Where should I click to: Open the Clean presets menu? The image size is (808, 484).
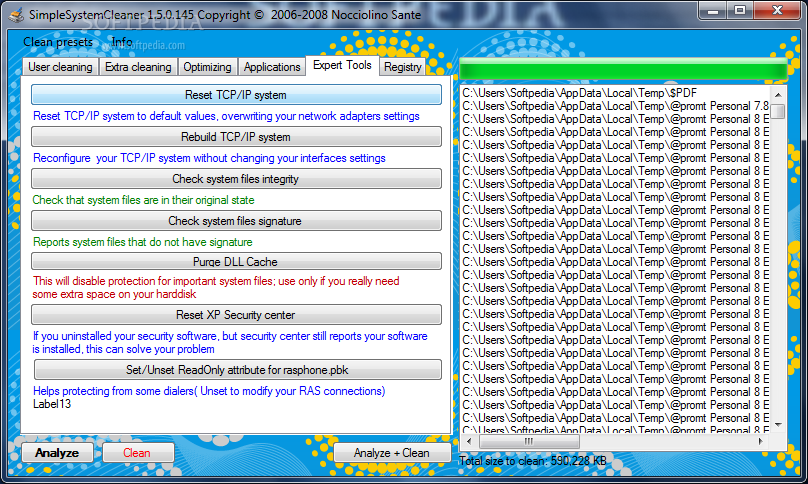tap(58, 42)
